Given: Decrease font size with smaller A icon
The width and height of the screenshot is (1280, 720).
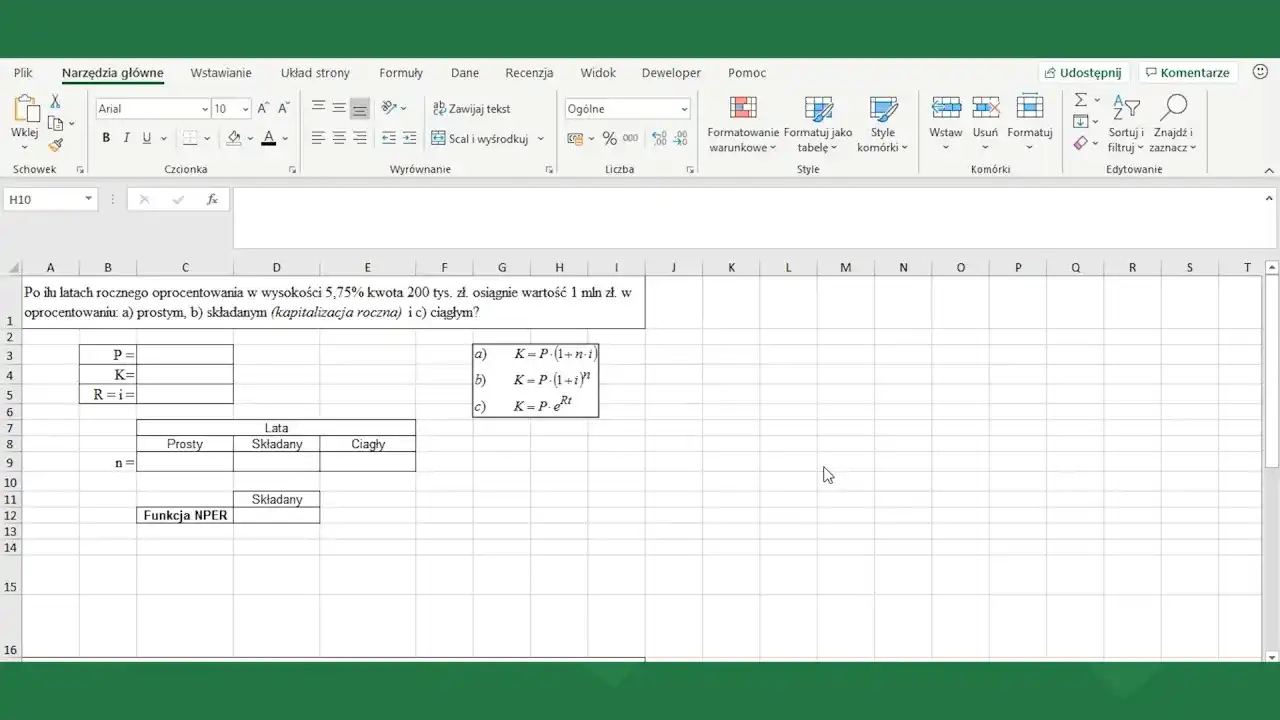Looking at the screenshot, I should [284, 108].
